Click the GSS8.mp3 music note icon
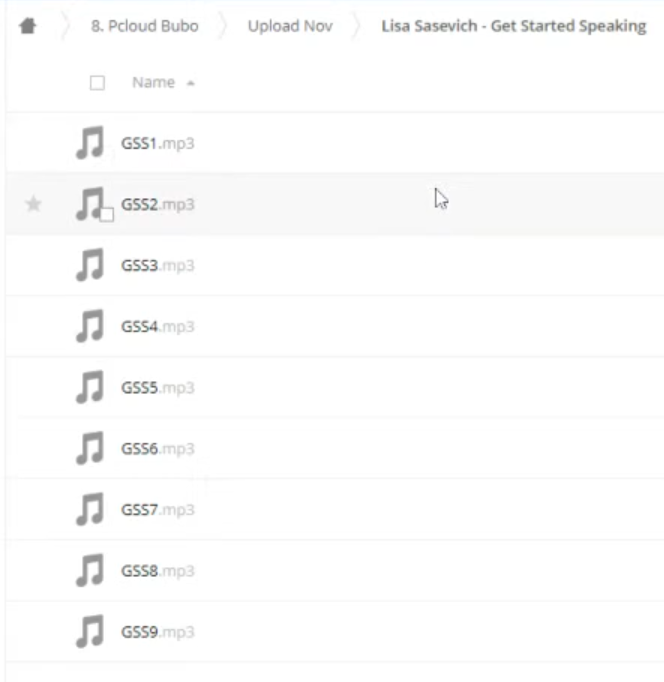Viewport: 664px width, 682px height. coord(90,570)
